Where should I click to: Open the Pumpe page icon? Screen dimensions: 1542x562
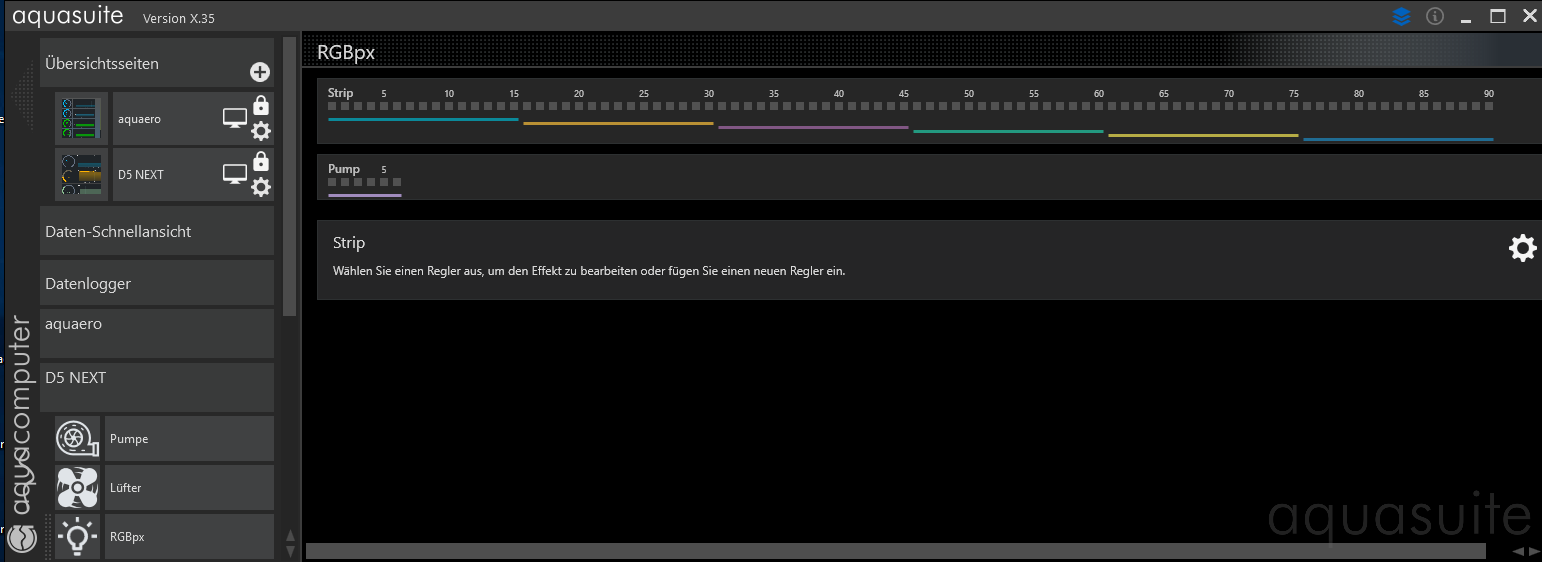[77, 439]
